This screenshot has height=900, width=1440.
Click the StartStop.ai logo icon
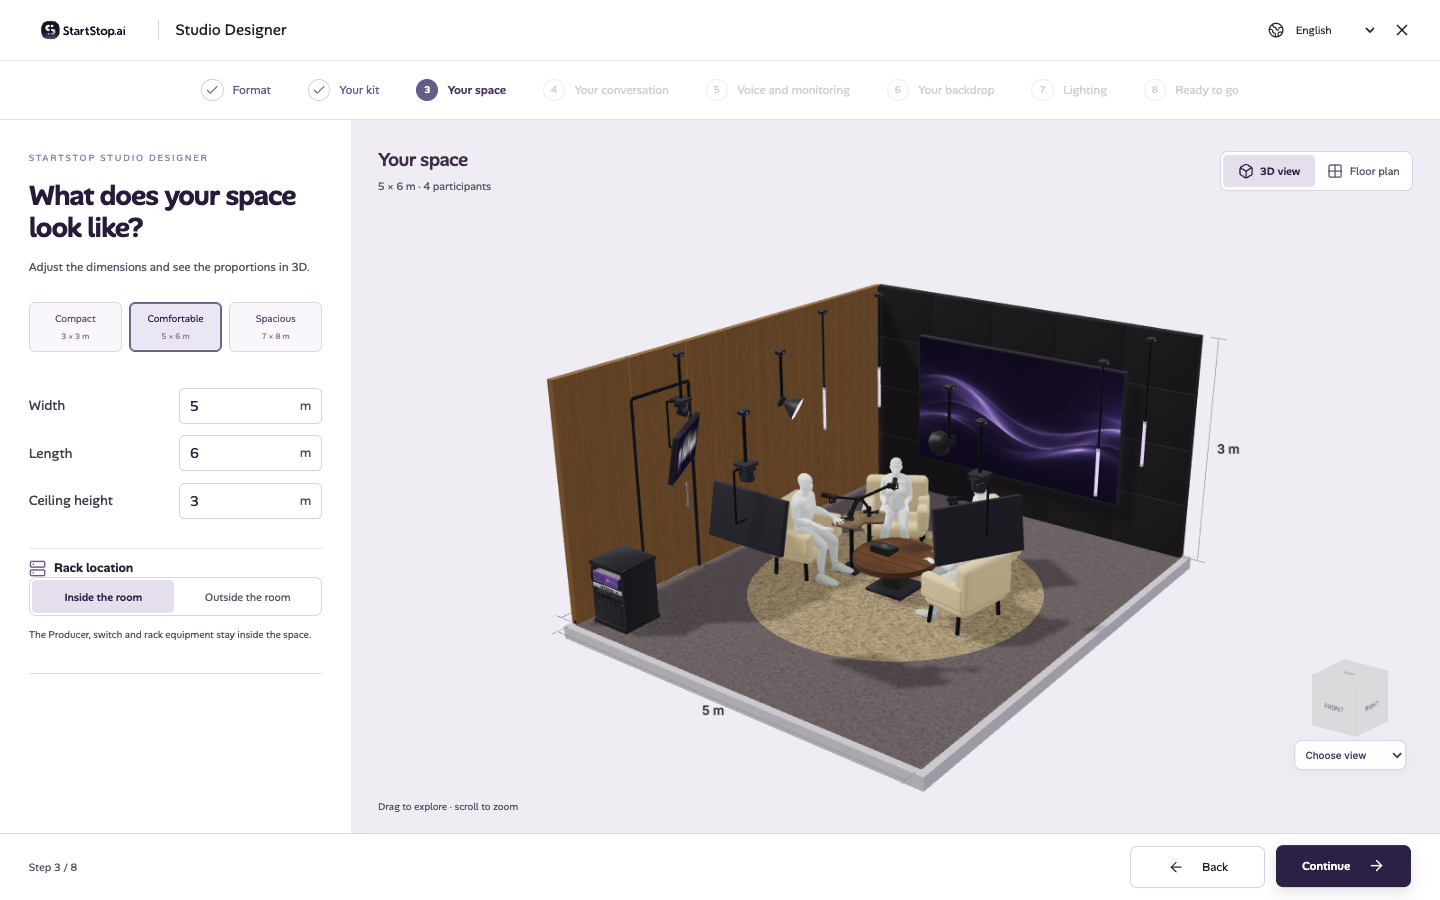click(x=50, y=30)
